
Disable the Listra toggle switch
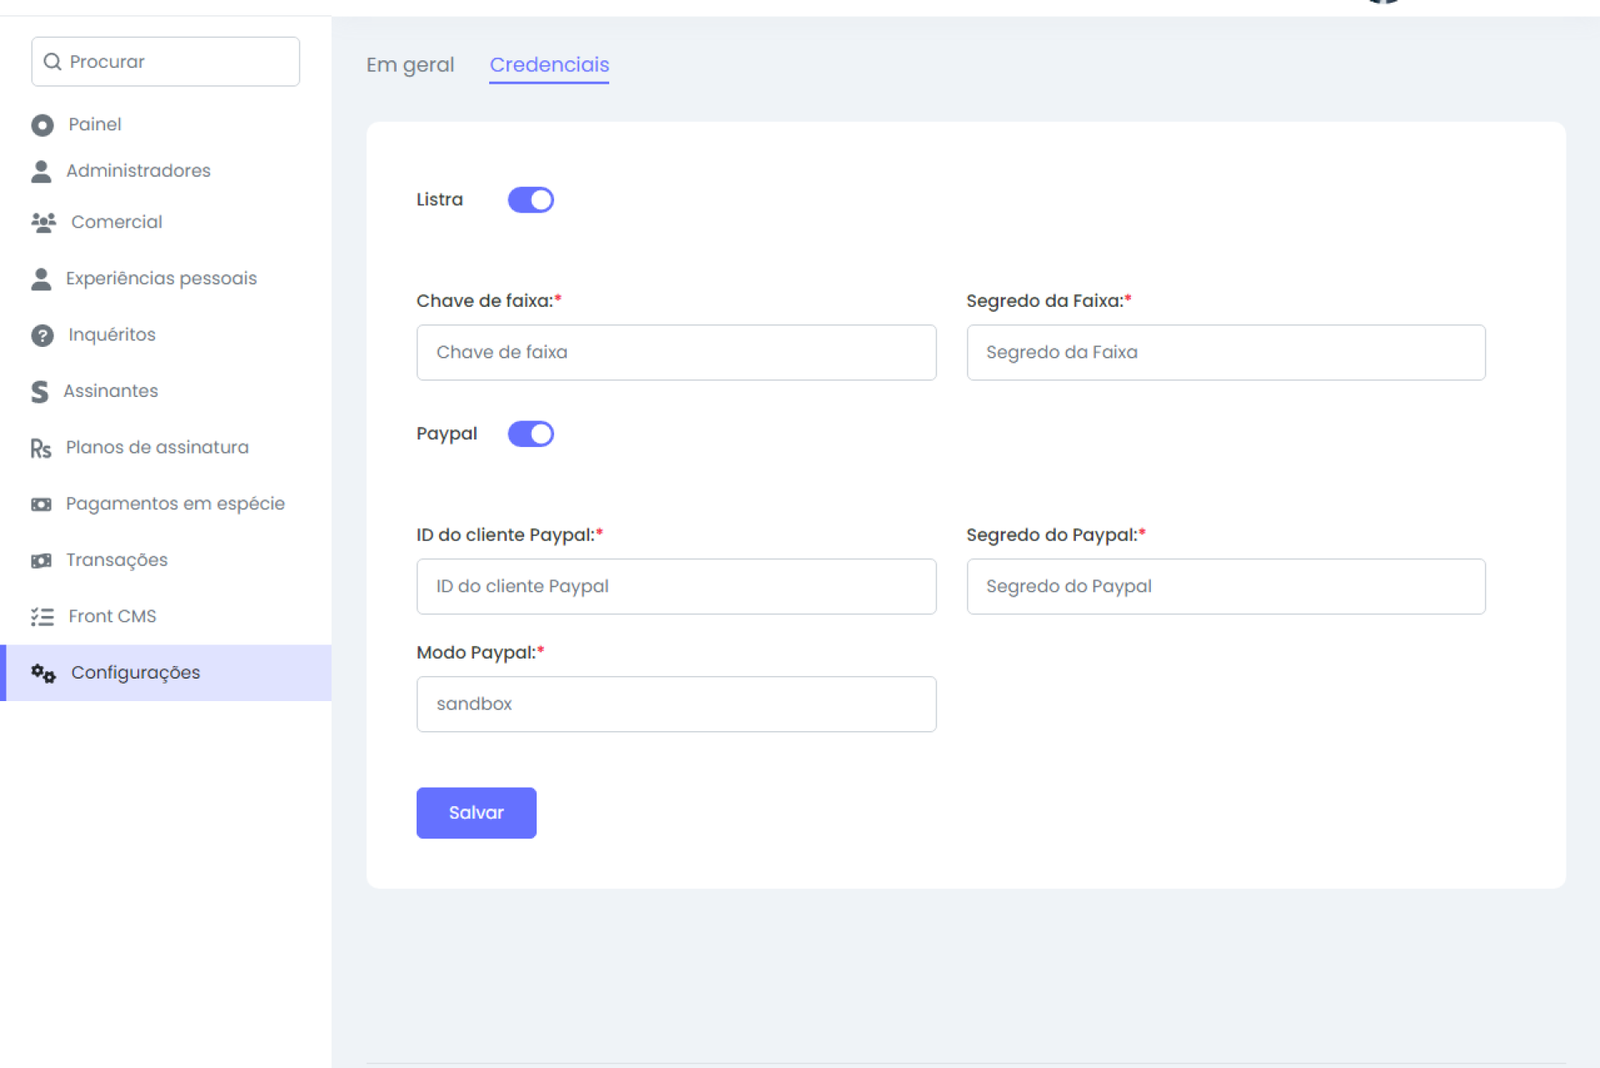[530, 200]
